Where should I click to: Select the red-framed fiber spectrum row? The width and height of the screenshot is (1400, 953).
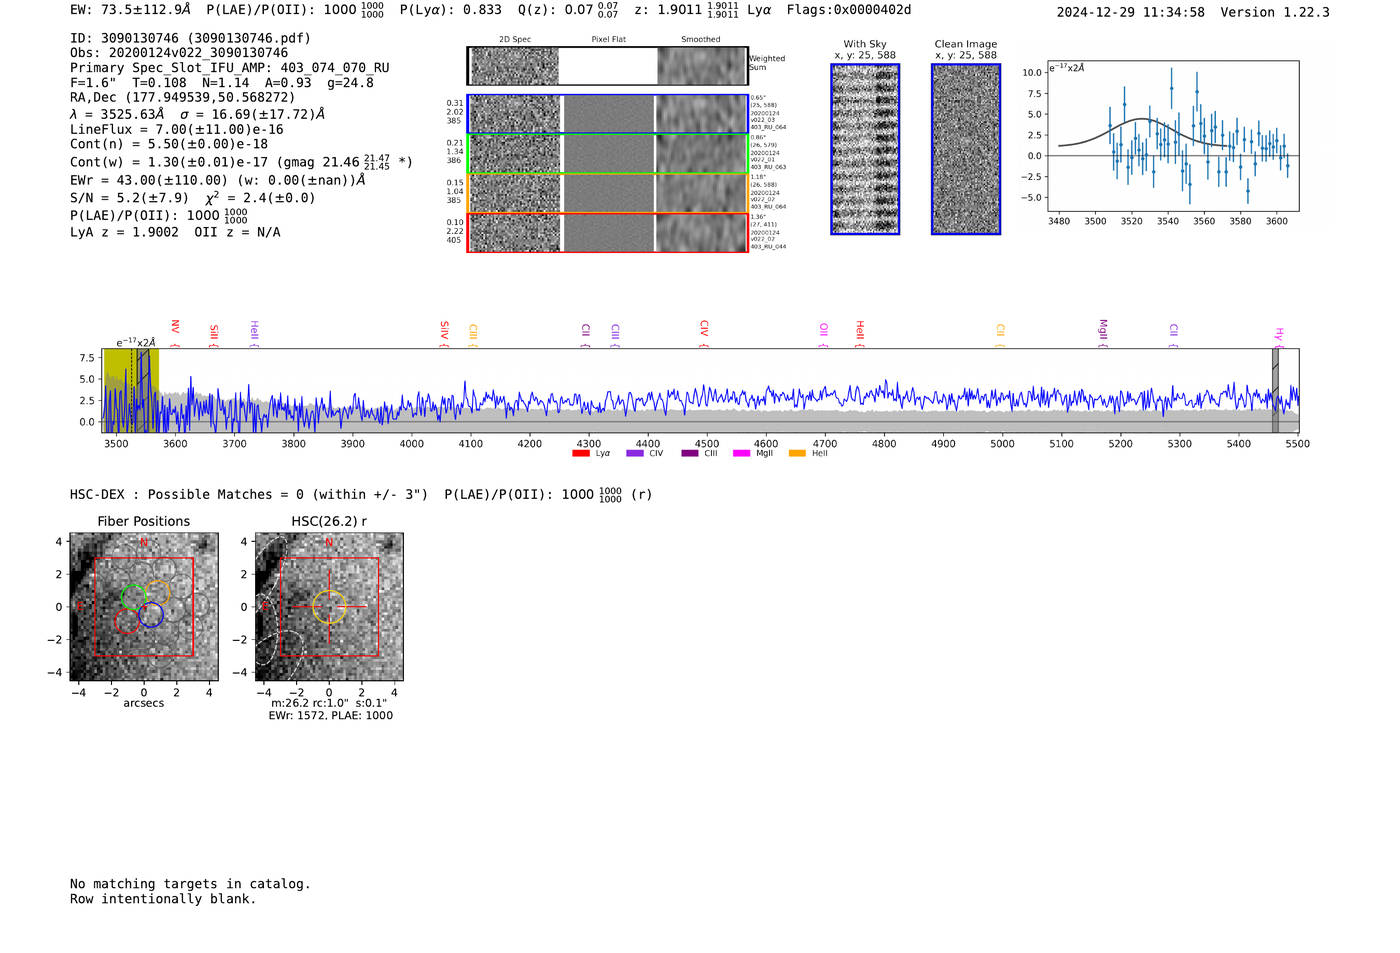607,232
